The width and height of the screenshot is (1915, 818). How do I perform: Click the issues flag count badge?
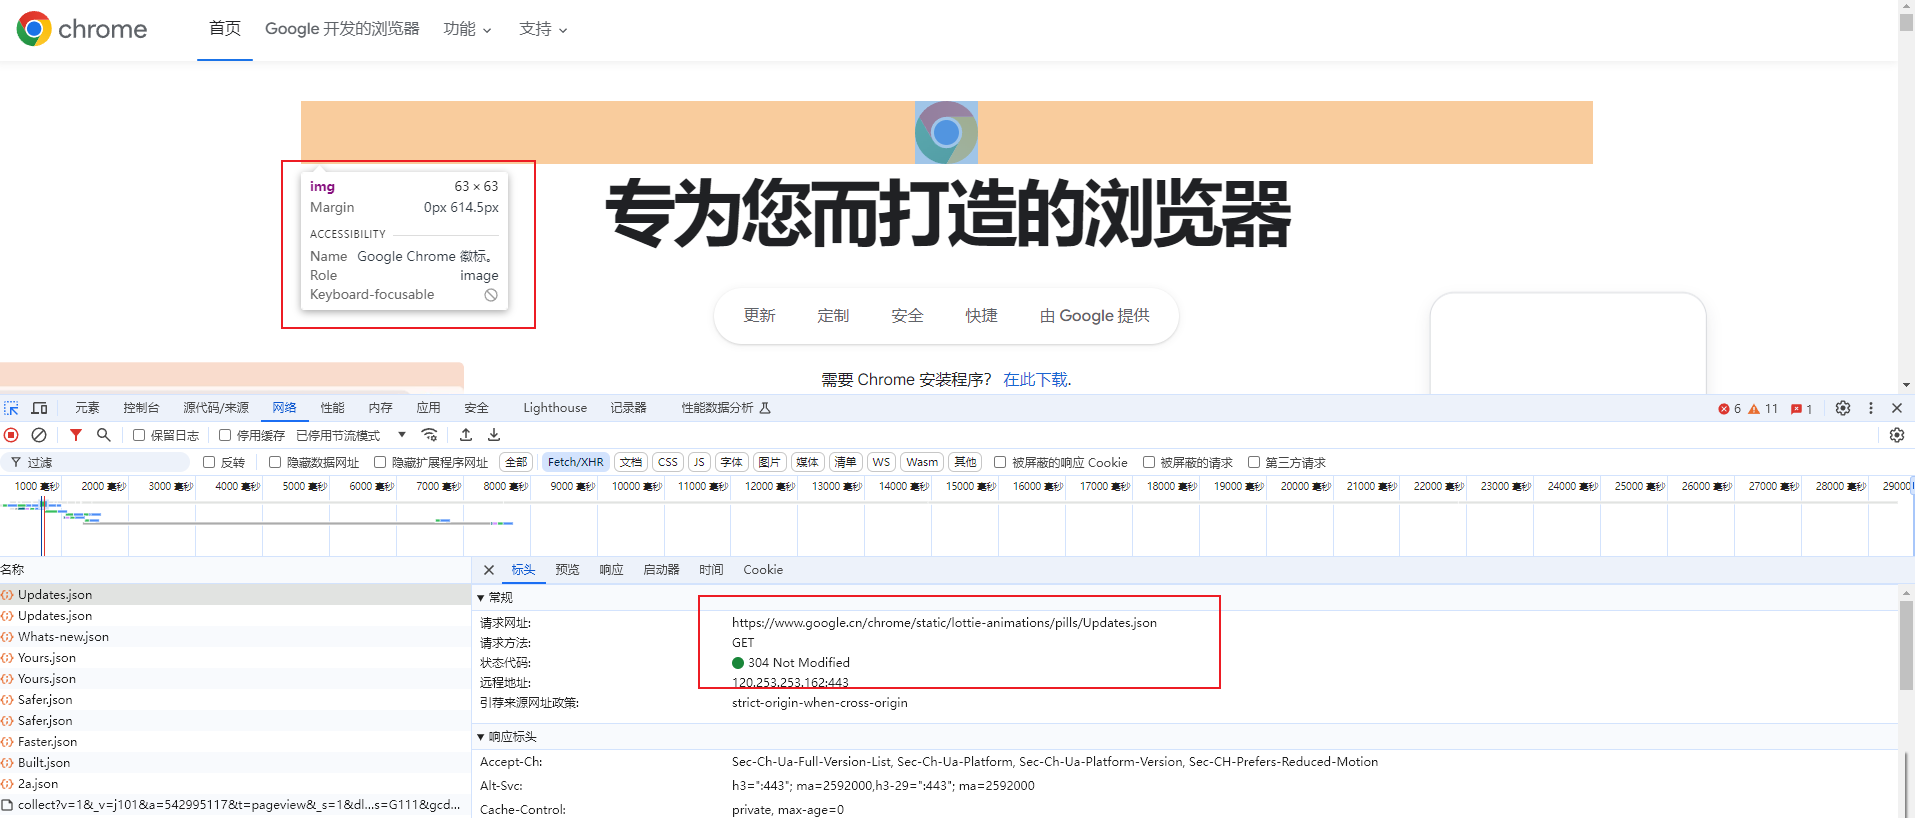pyautogui.click(x=1801, y=409)
